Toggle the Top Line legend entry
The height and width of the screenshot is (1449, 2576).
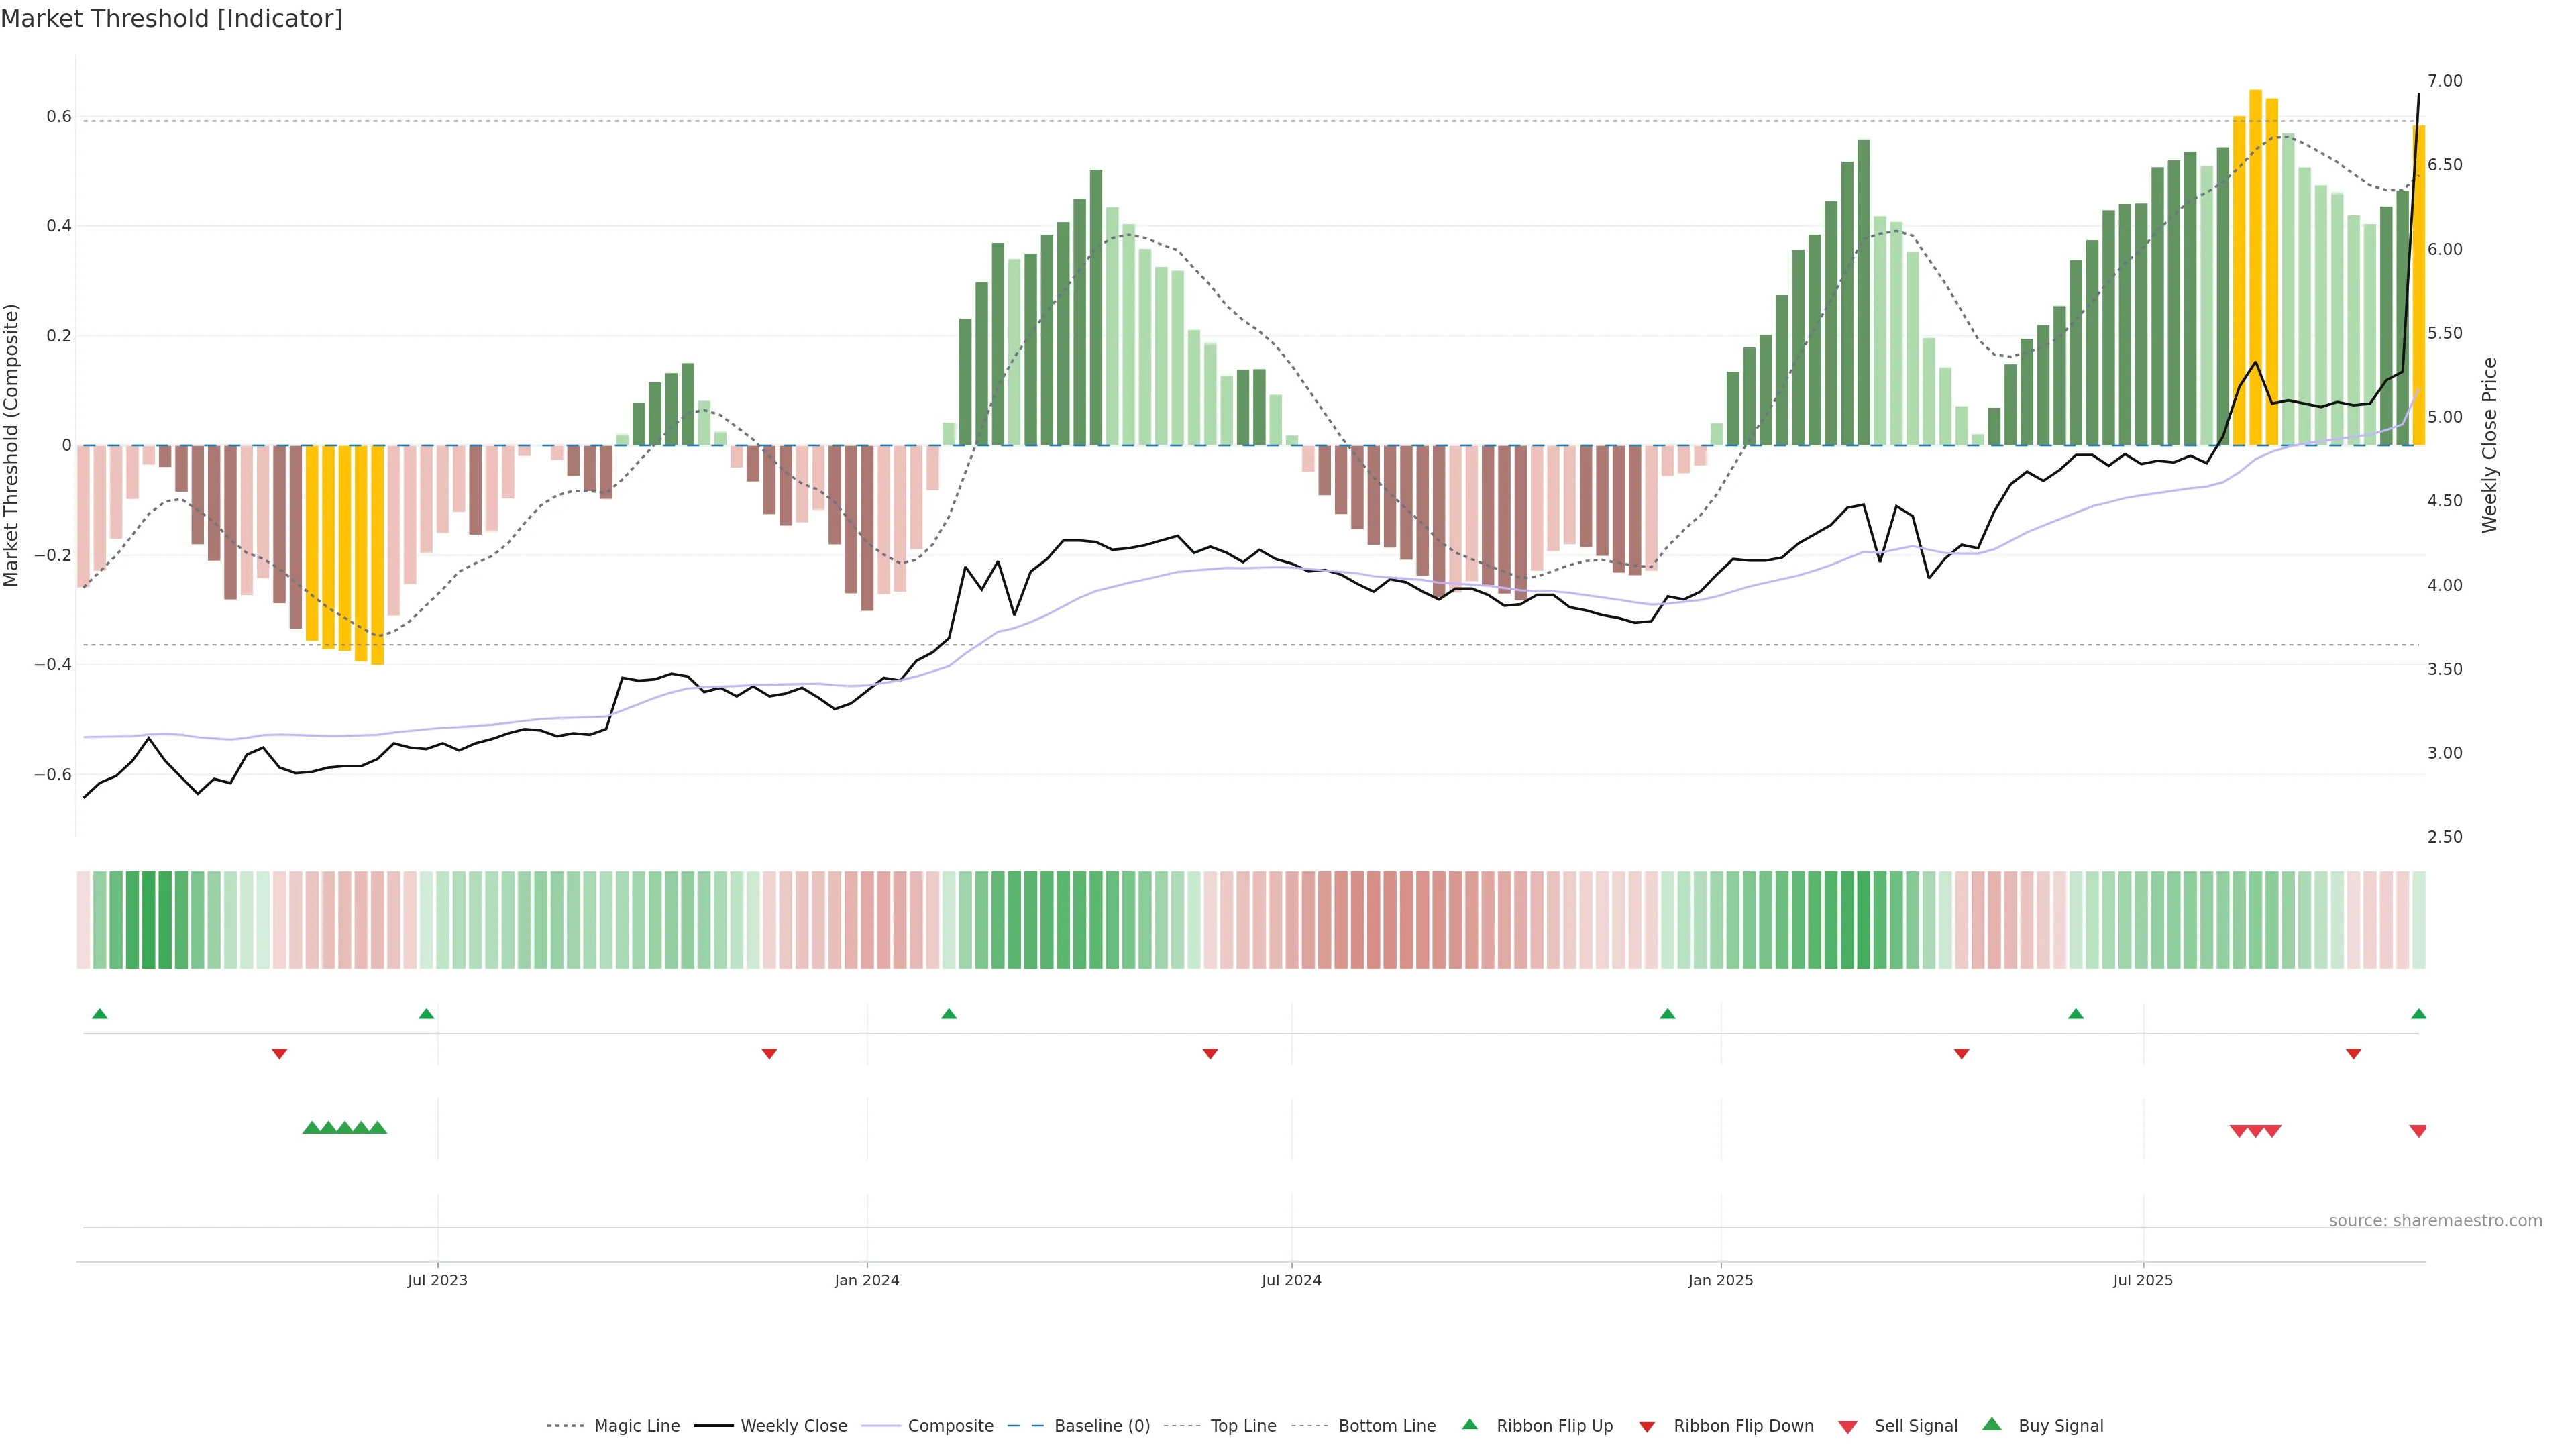point(1243,1426)
